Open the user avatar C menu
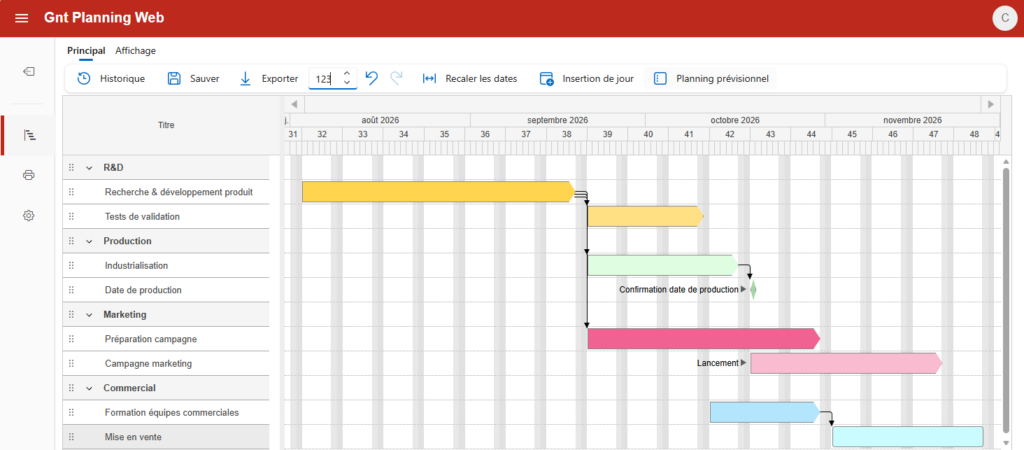This screenshot has height=450, width=1024. click(1005, 18)
